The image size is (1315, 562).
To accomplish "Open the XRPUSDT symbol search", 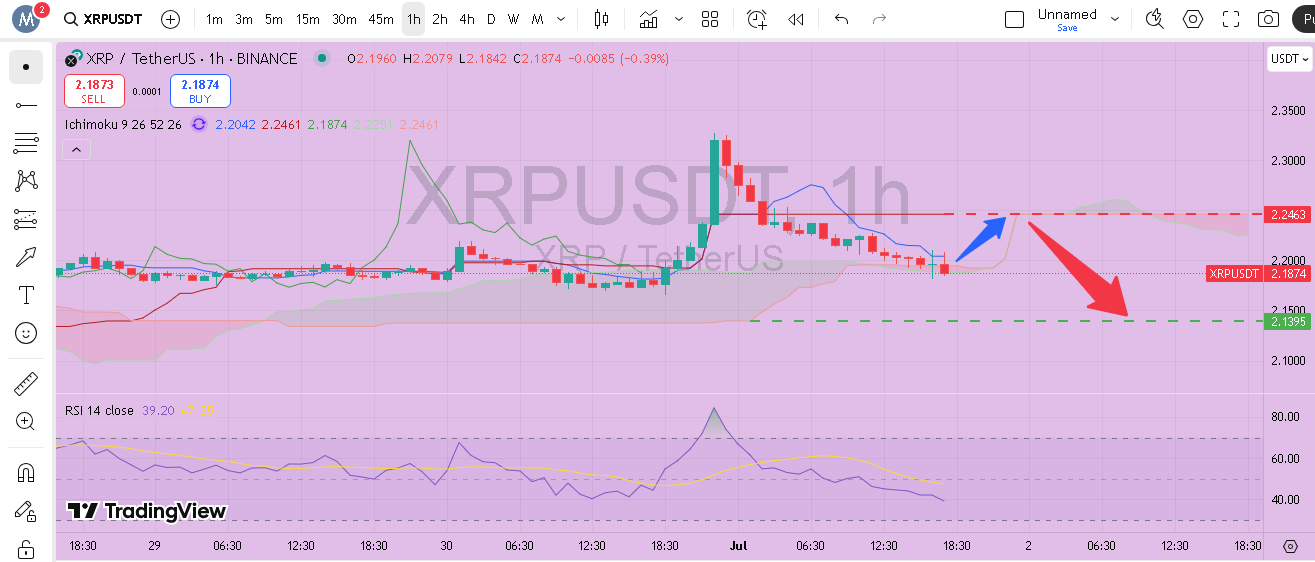I will click(x=102, y=19).
